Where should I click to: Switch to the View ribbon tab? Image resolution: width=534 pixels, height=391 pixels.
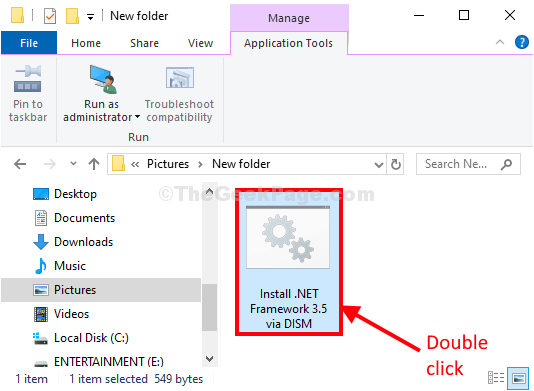[x=200, y=43]
